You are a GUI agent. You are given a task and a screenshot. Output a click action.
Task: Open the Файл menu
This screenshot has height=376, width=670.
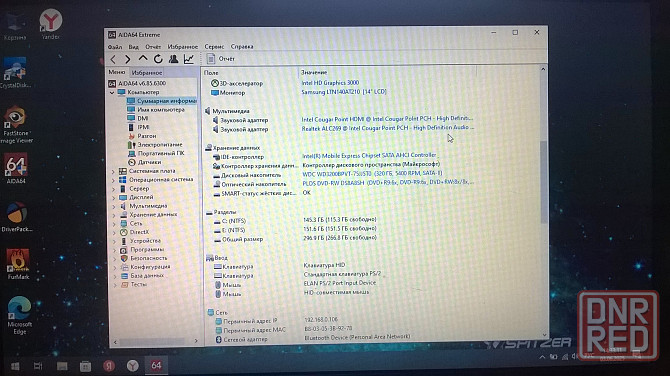point(115,47)
